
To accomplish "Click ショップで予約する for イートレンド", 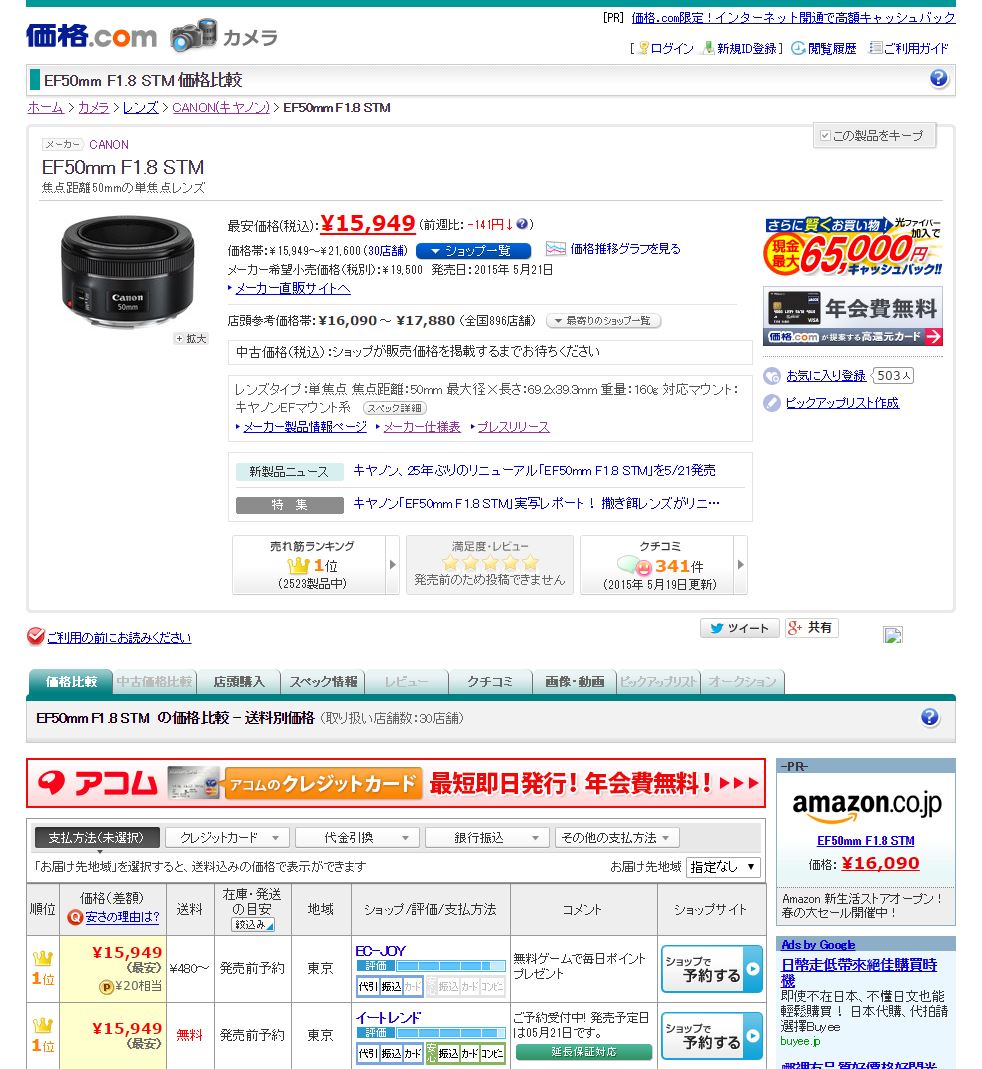I will 712,1036.
